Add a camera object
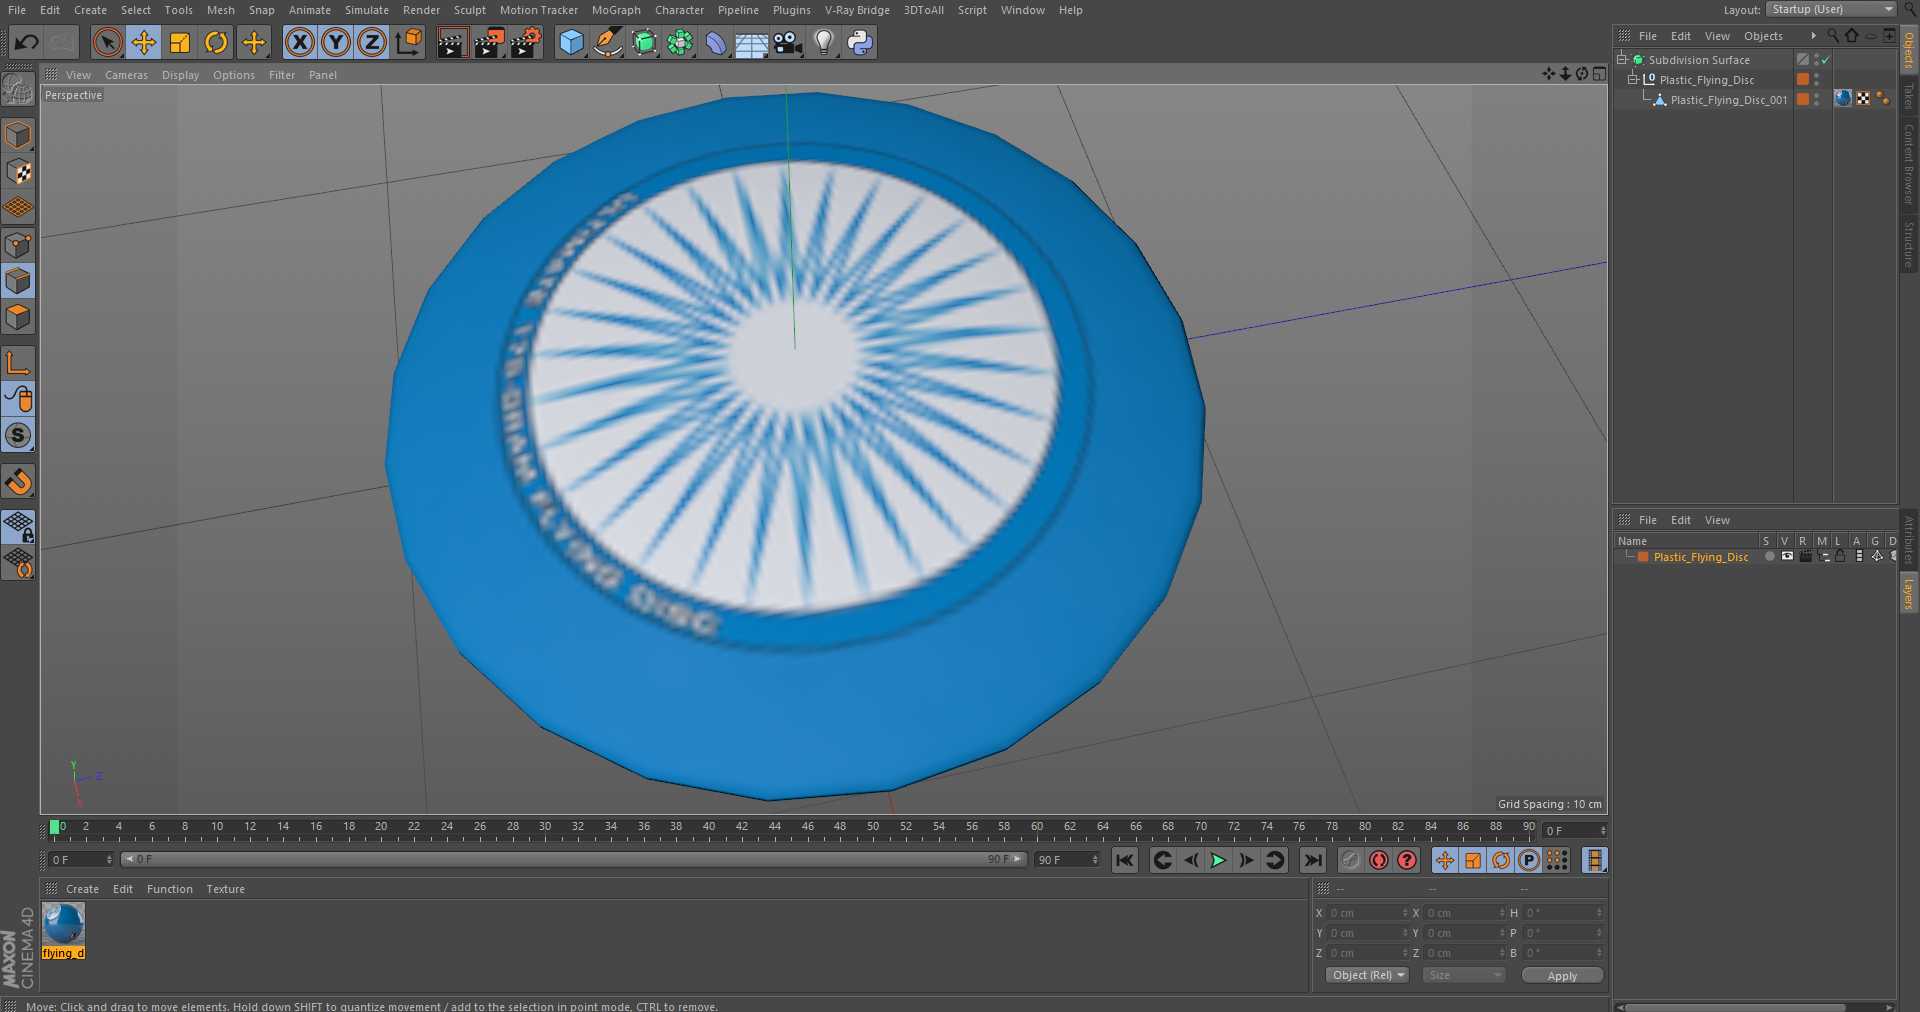 tap(788, 42)
